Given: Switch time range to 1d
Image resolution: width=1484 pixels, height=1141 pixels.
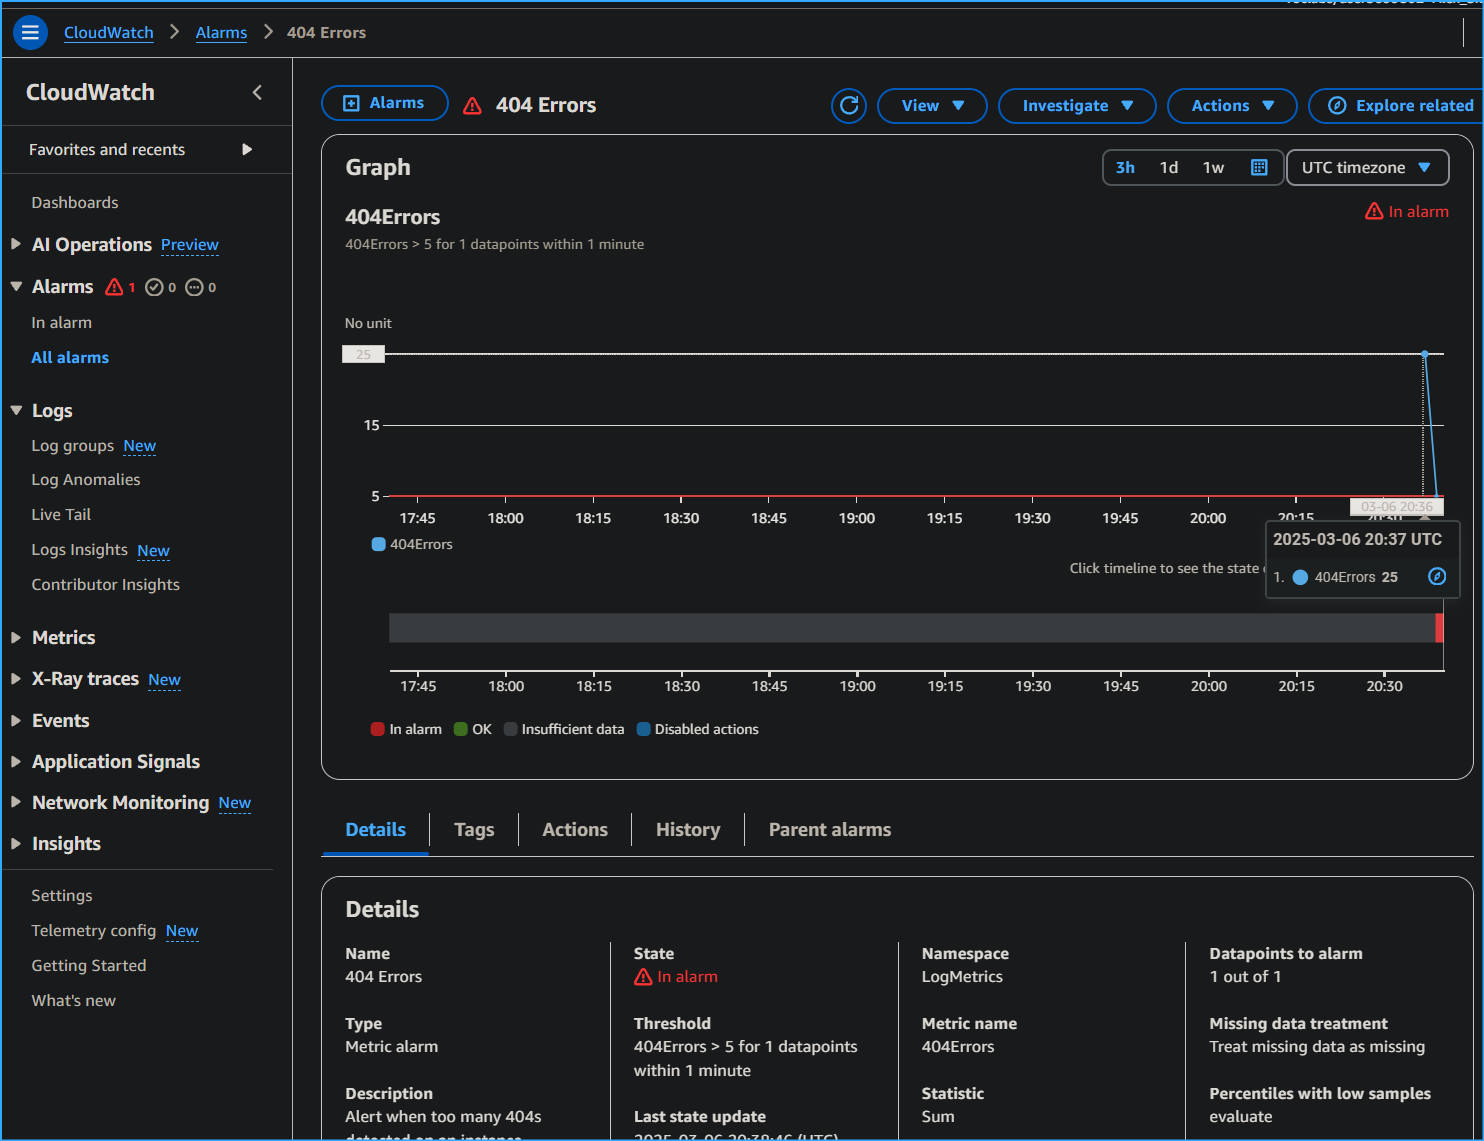Looking at the screenshot, I should [x=1168, y=167].
